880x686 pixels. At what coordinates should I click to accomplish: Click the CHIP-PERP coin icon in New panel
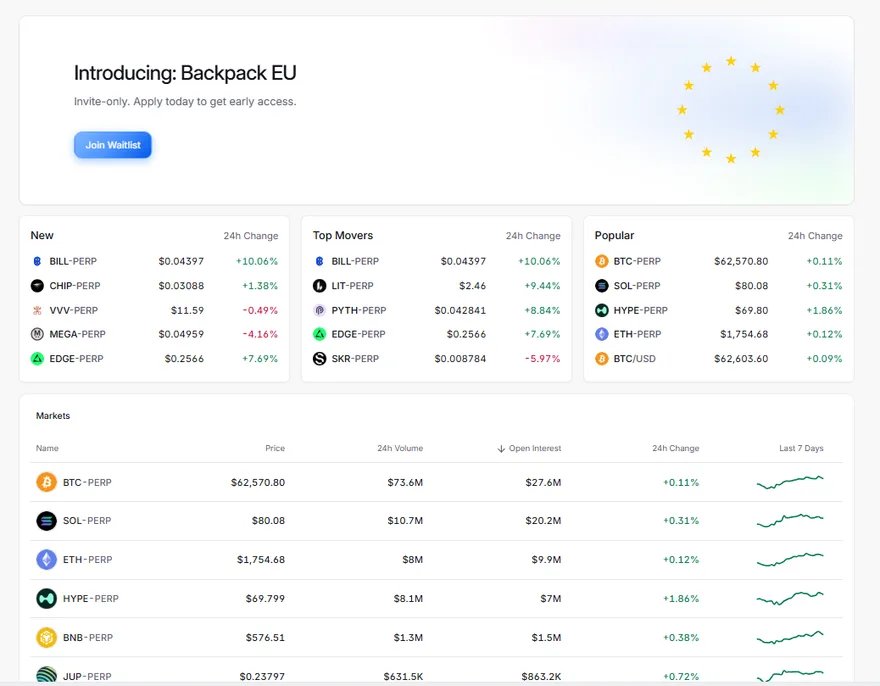click(x=37, y=286)
